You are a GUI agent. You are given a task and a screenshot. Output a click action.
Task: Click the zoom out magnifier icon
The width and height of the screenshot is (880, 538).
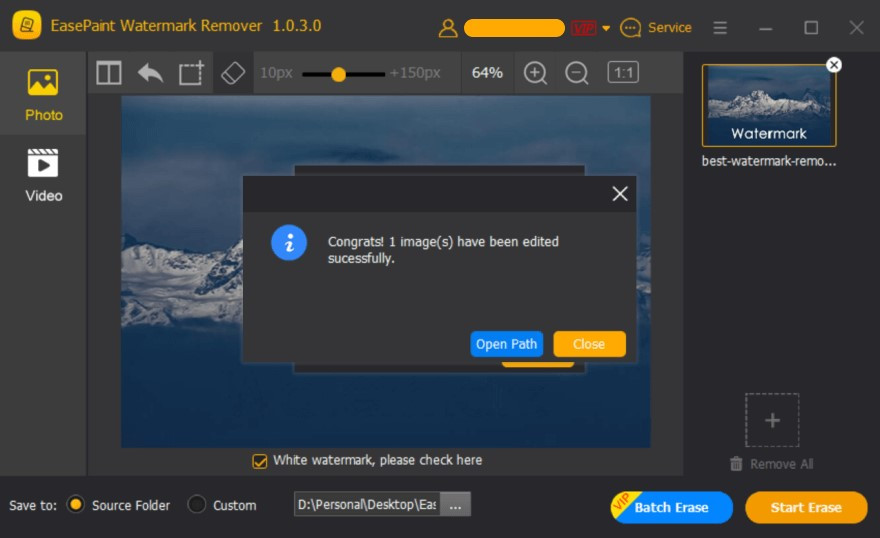click(576, 73)
